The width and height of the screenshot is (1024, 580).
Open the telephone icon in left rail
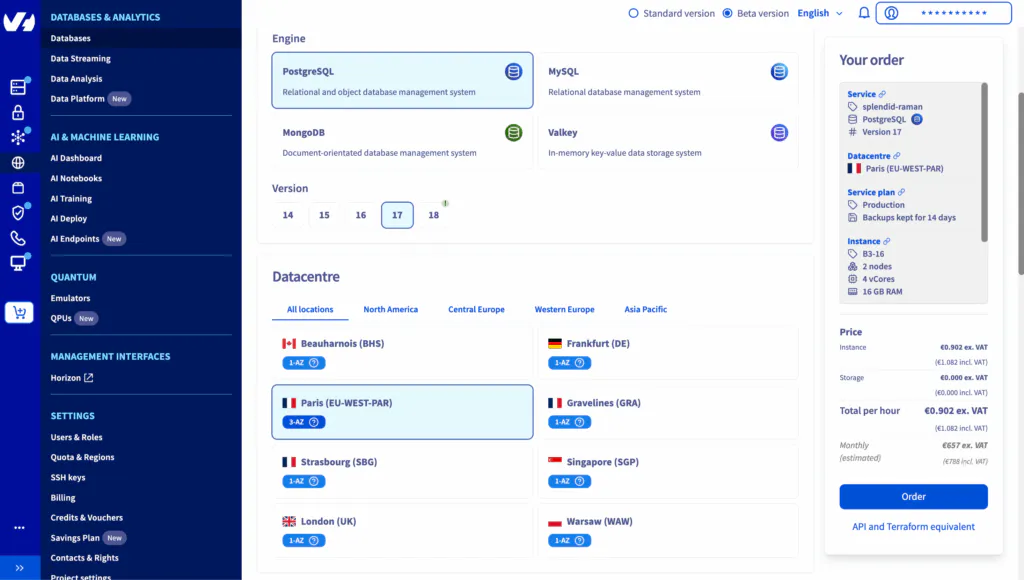point(18,238)
